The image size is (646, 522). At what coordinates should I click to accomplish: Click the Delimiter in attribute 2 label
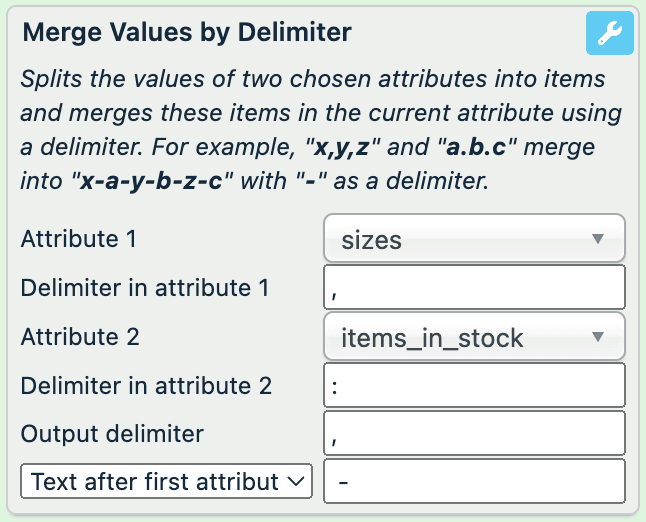146,385
